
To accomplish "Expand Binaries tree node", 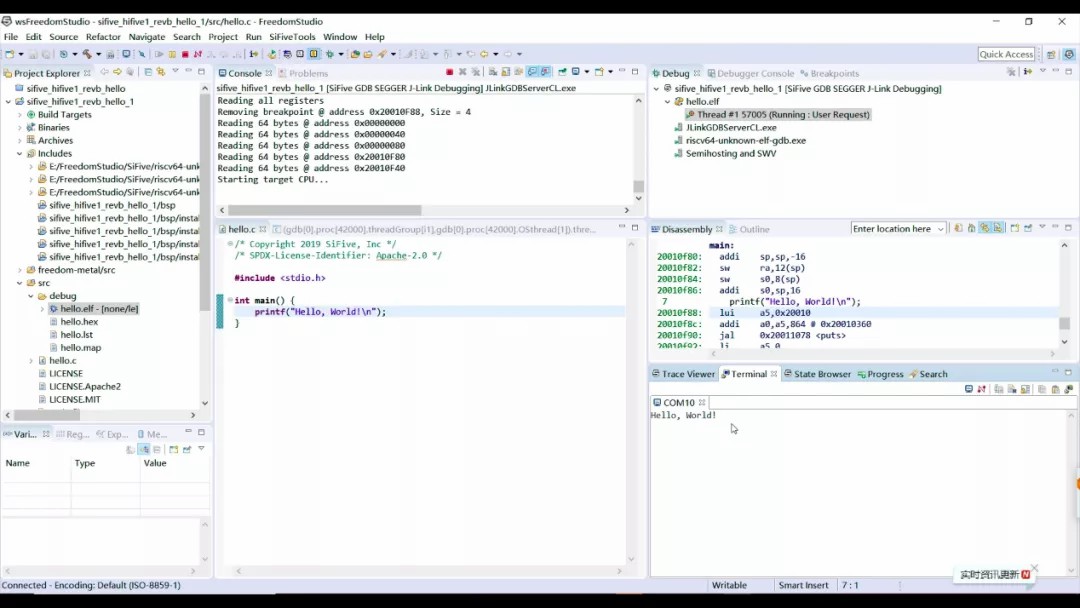I will pos(19,127).
